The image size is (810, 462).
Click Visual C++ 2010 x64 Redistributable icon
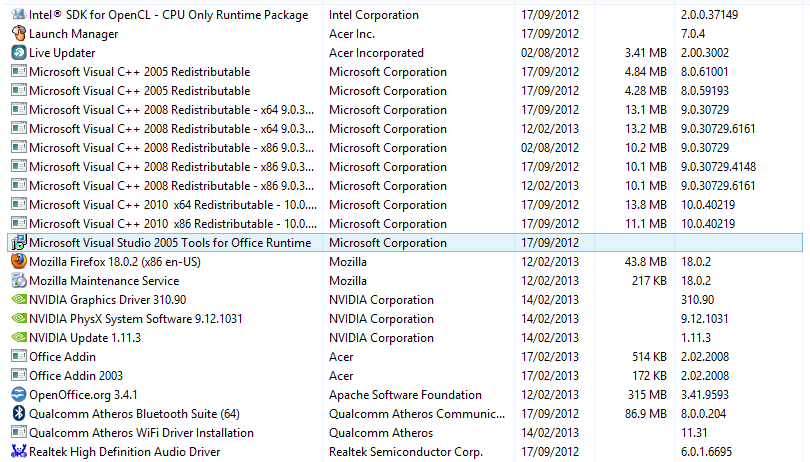click(19, 204)
